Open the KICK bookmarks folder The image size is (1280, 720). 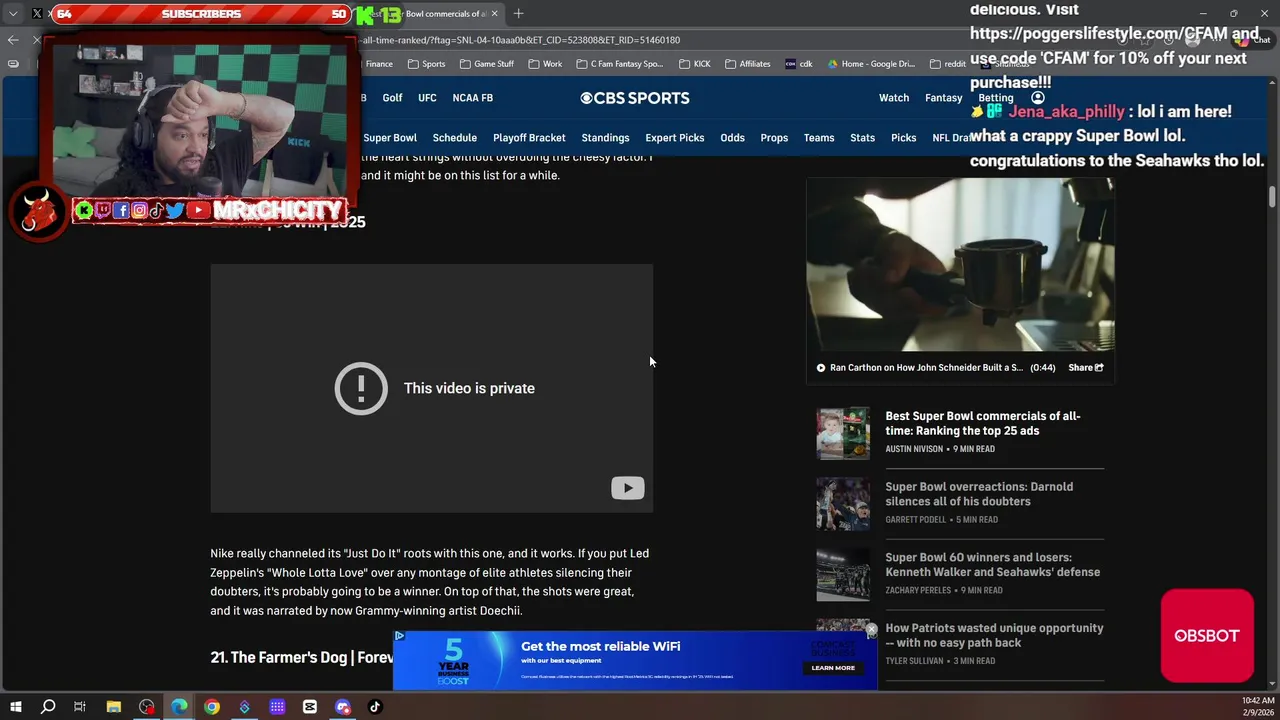pyautogui.click(x=695, y=64)
